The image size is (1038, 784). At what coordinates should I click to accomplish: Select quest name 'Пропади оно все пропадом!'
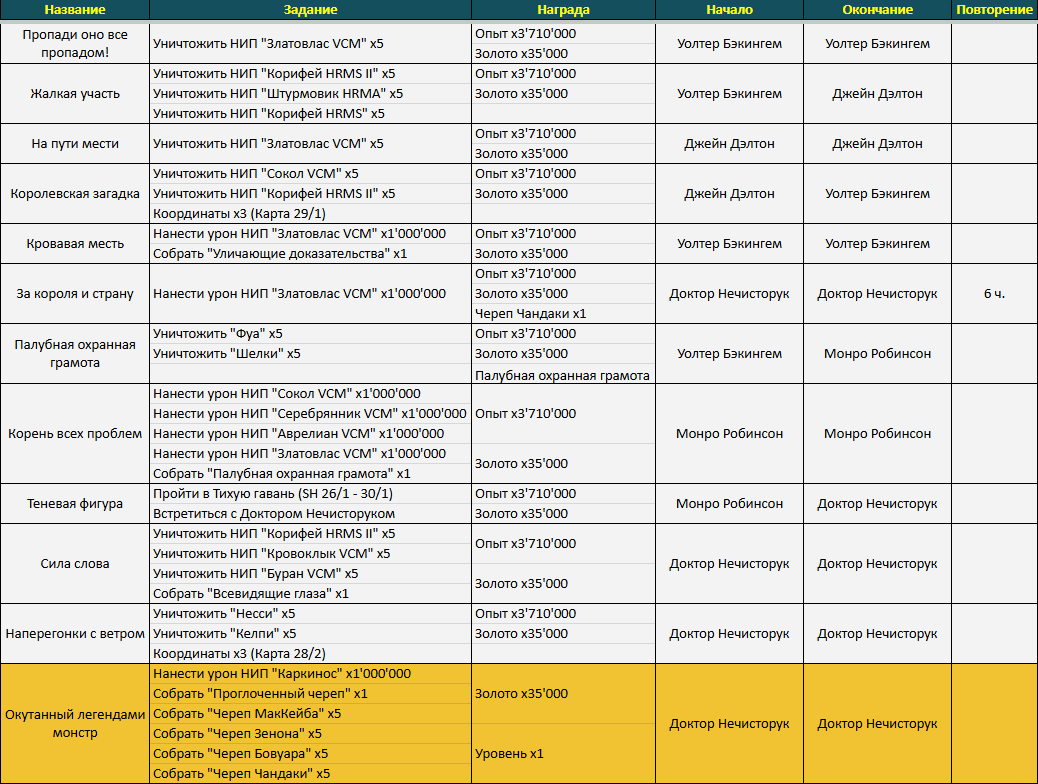75,43
